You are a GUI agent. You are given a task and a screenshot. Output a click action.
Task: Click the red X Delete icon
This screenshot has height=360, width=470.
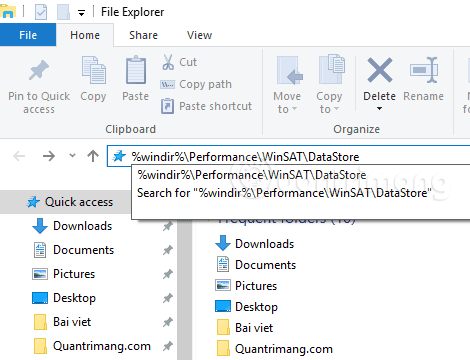[x=380, y=70]
